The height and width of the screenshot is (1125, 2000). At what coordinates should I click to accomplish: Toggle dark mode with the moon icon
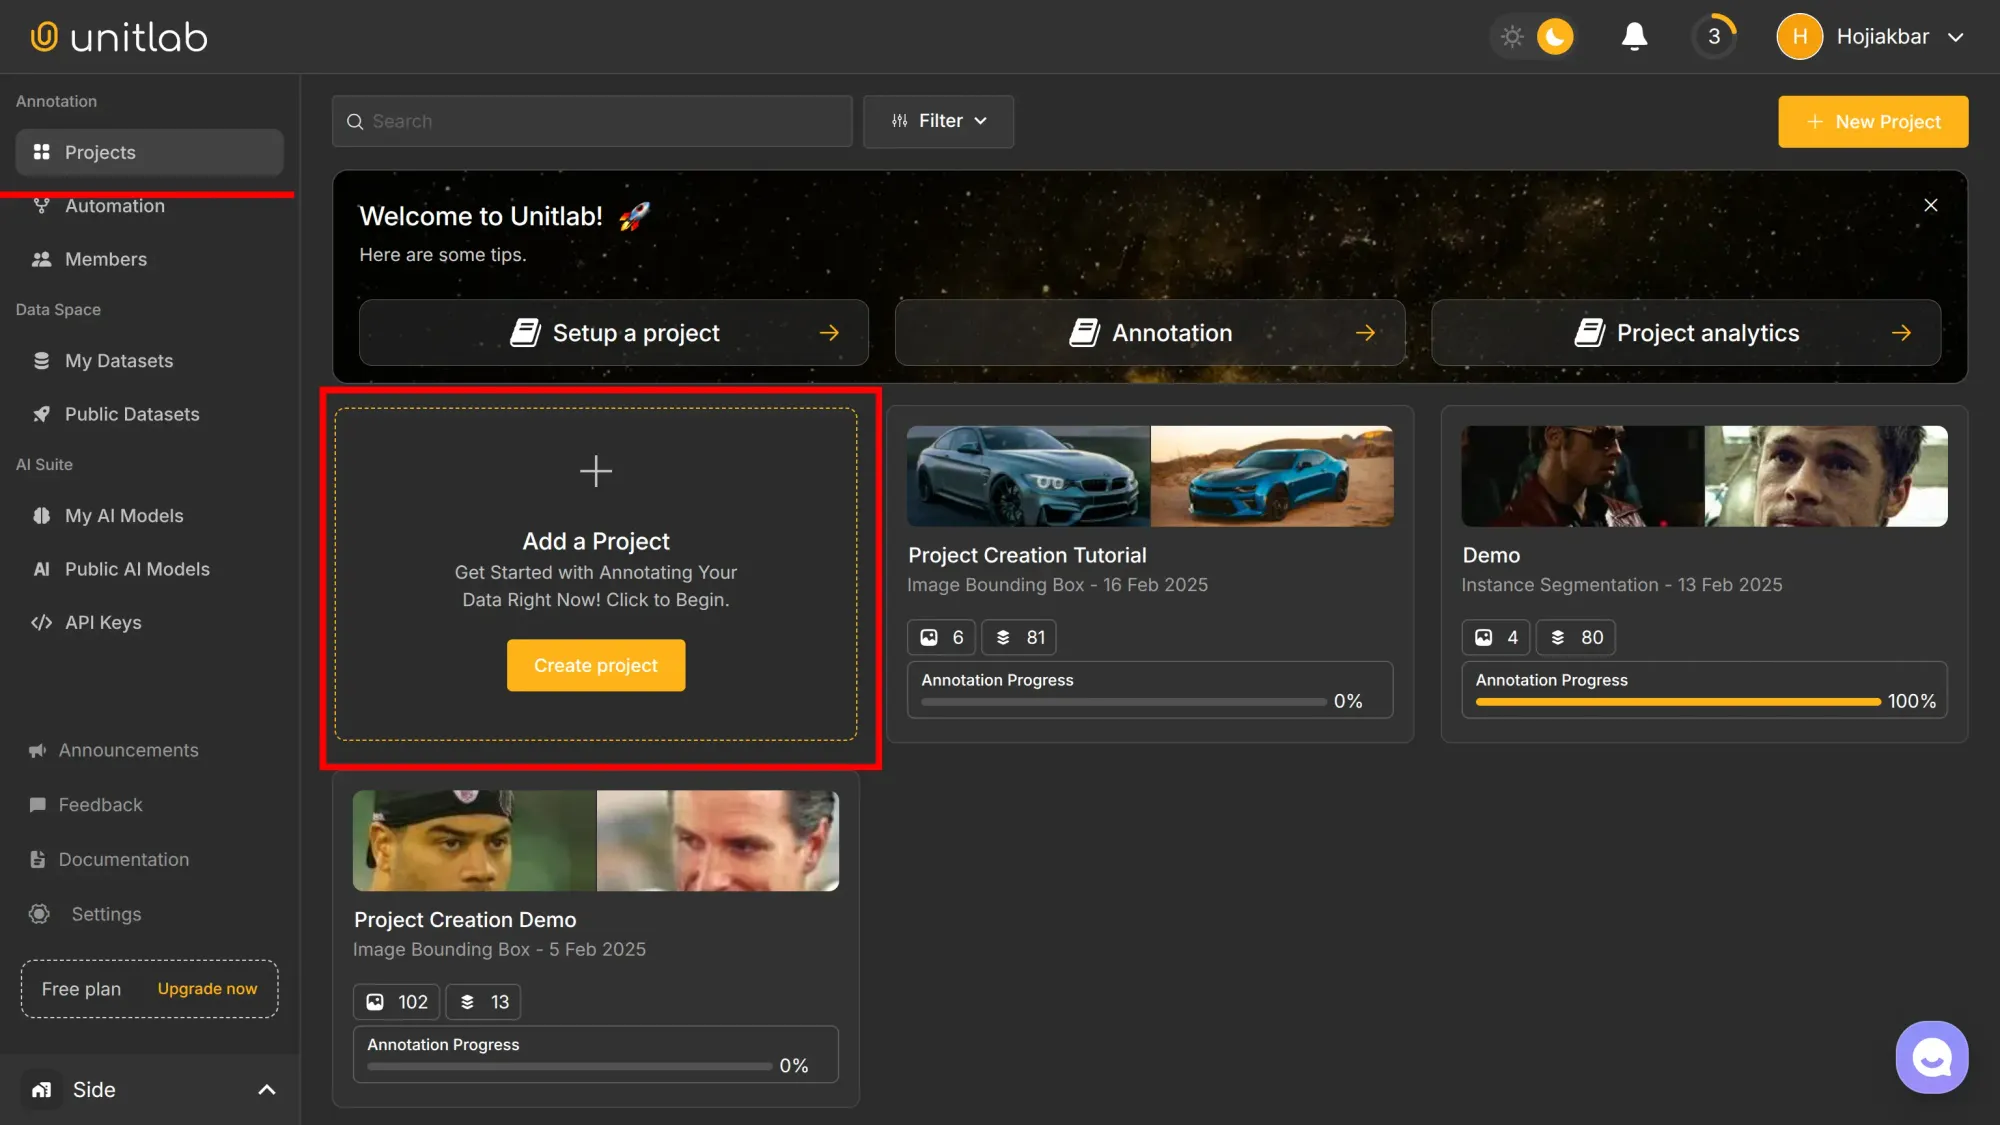point(1553,36)
